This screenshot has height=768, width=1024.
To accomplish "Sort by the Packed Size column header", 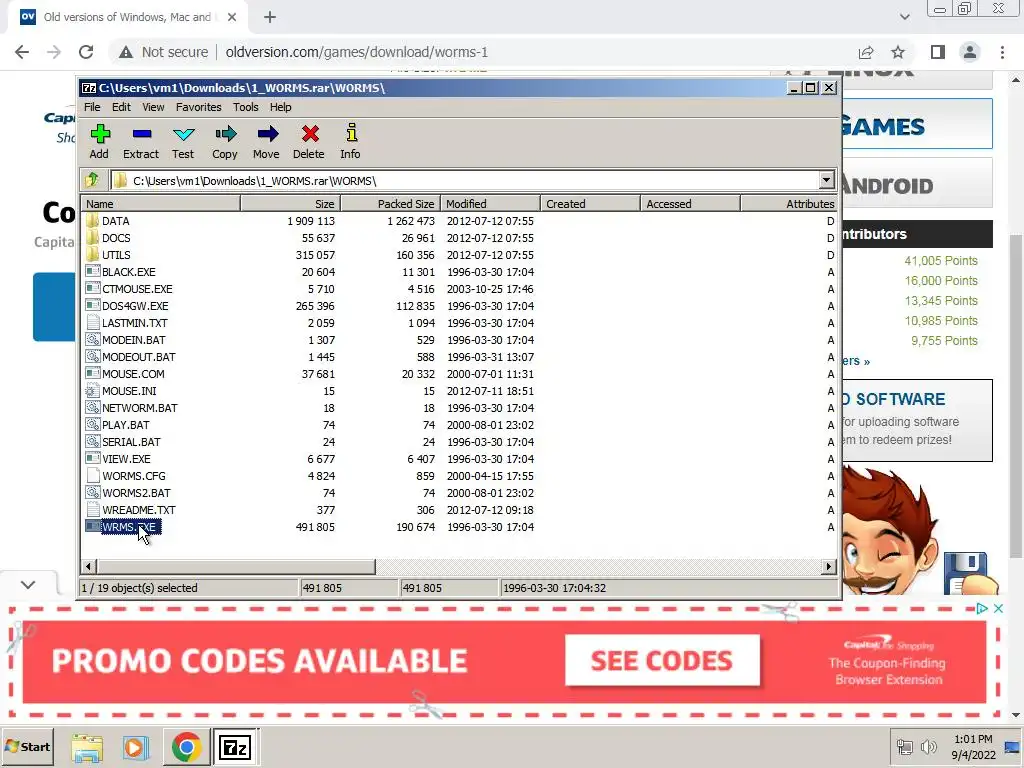I will click(391, 204).
